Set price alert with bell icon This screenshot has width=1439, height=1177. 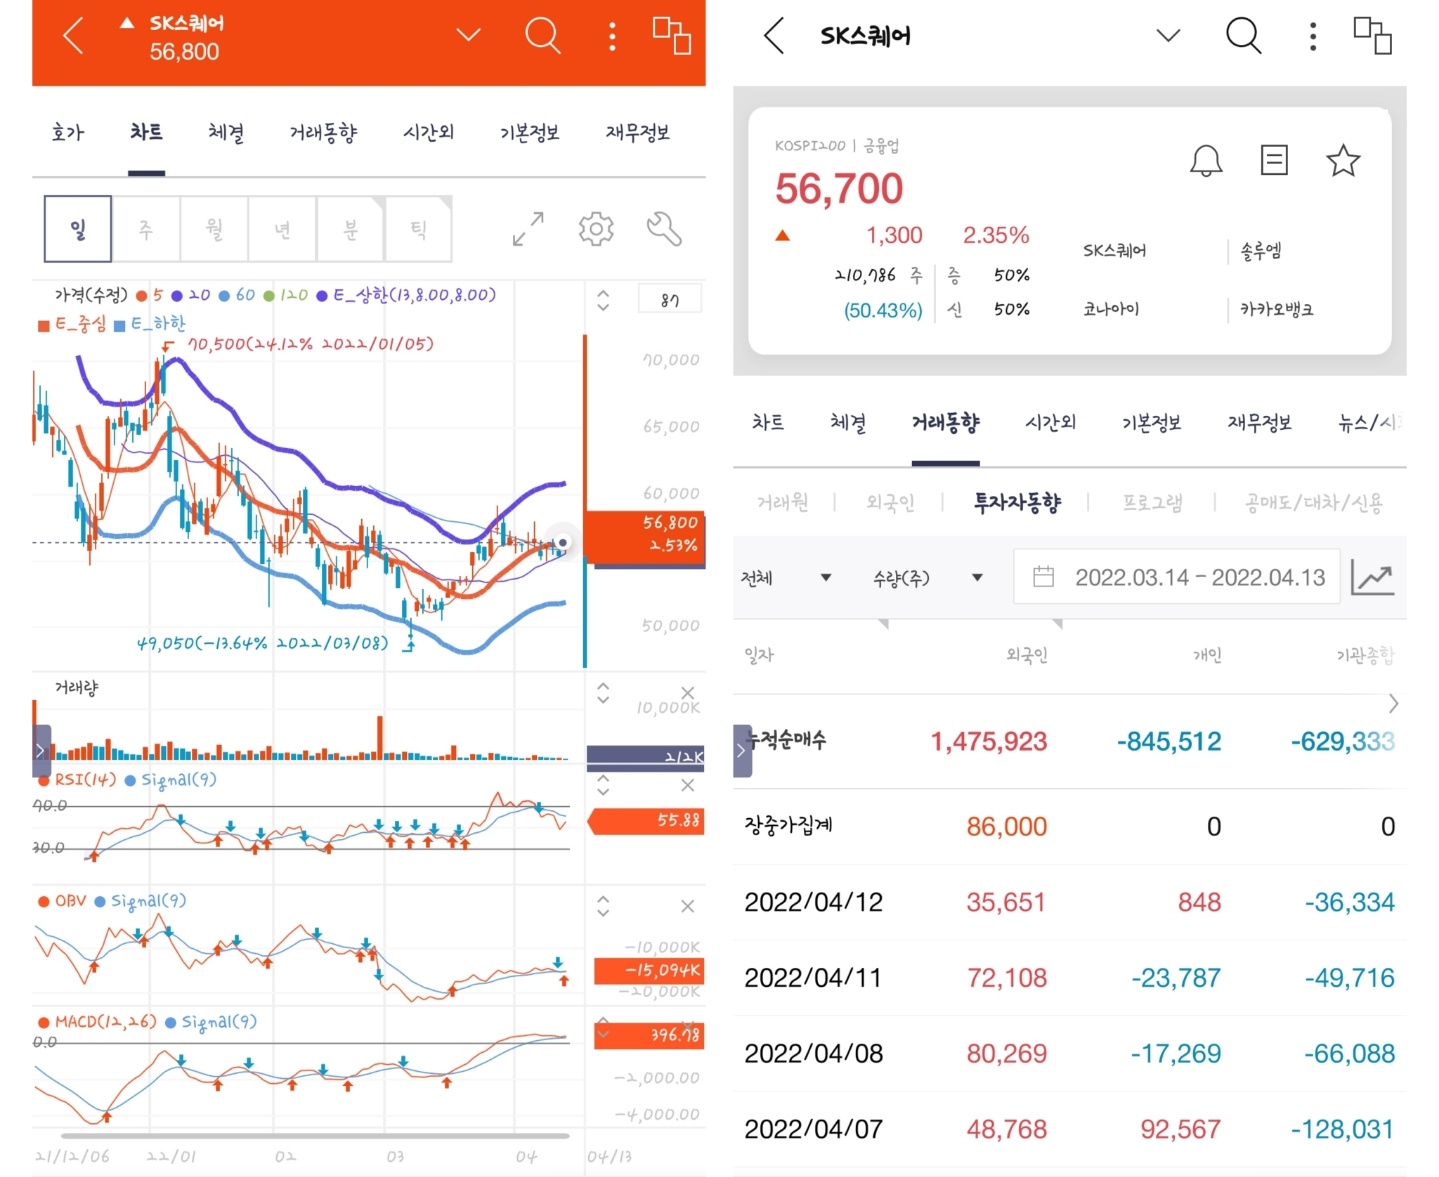click(x=1206, y=160)
